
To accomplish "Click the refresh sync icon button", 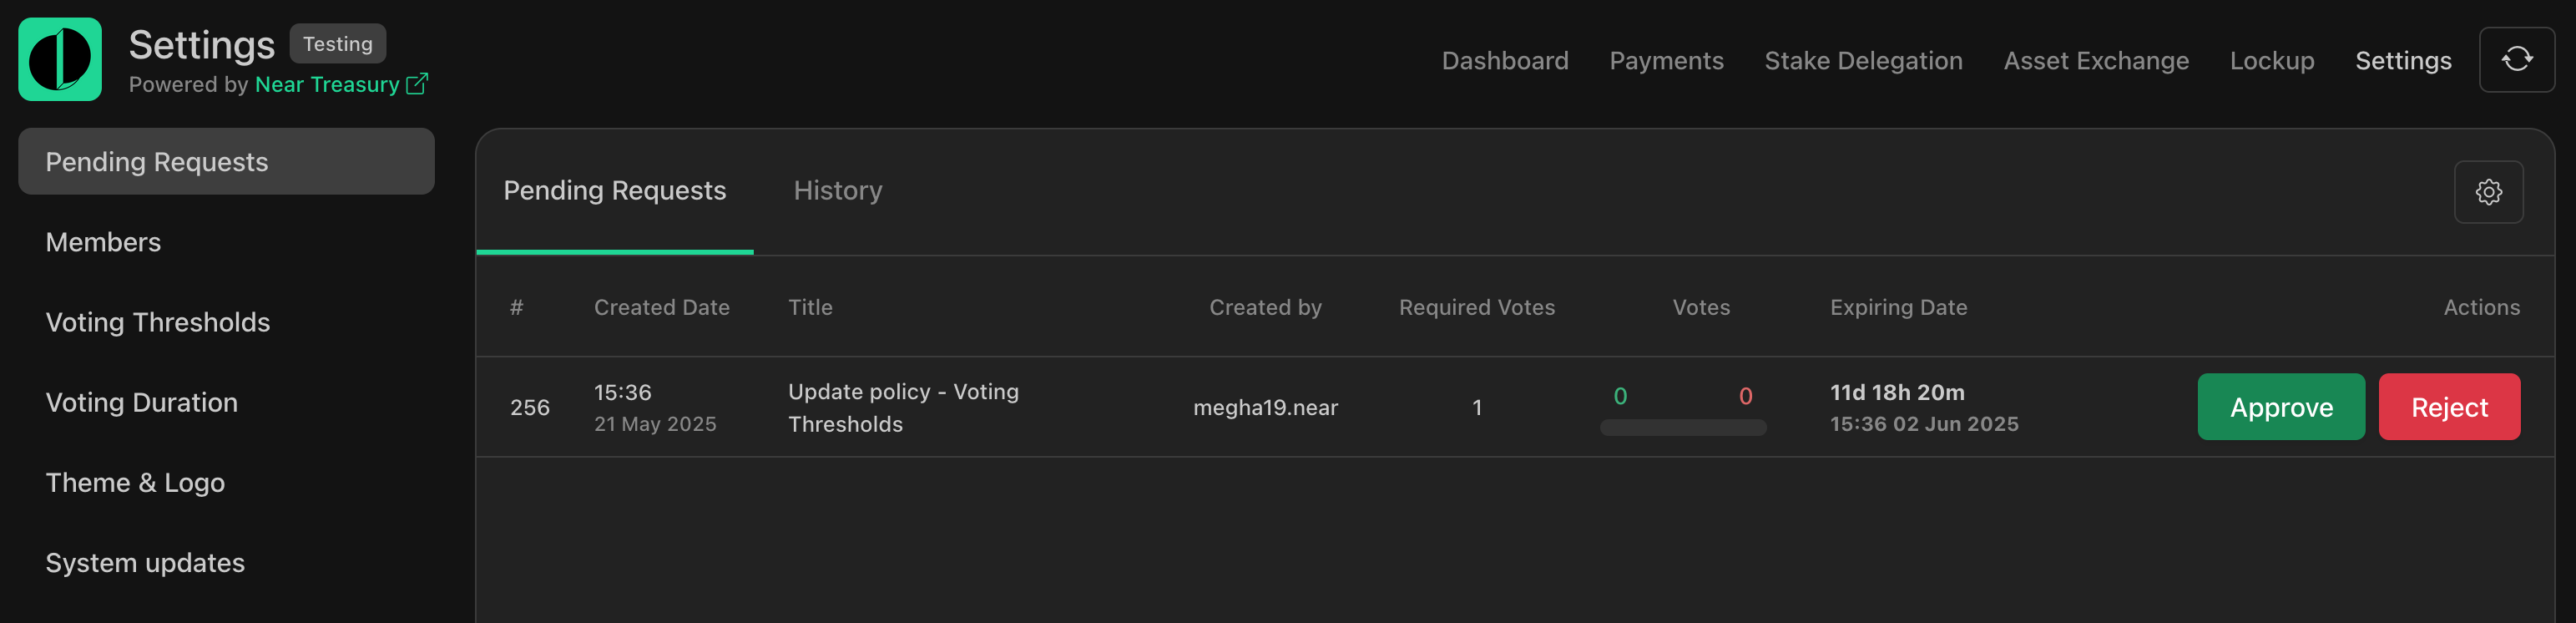I will point(2517,60).
